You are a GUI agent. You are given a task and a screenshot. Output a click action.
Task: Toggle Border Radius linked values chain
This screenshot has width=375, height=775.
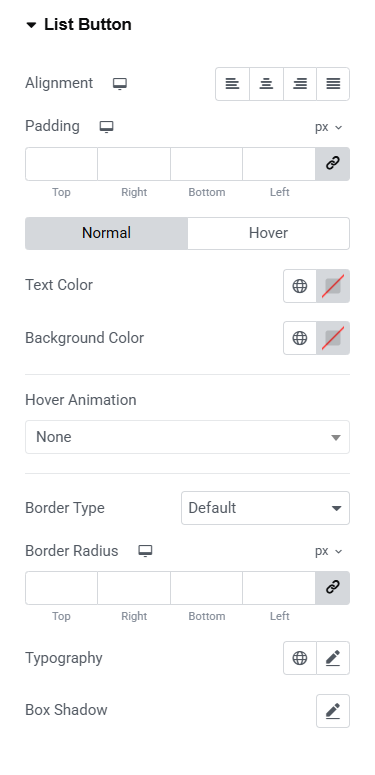(333, 588)
